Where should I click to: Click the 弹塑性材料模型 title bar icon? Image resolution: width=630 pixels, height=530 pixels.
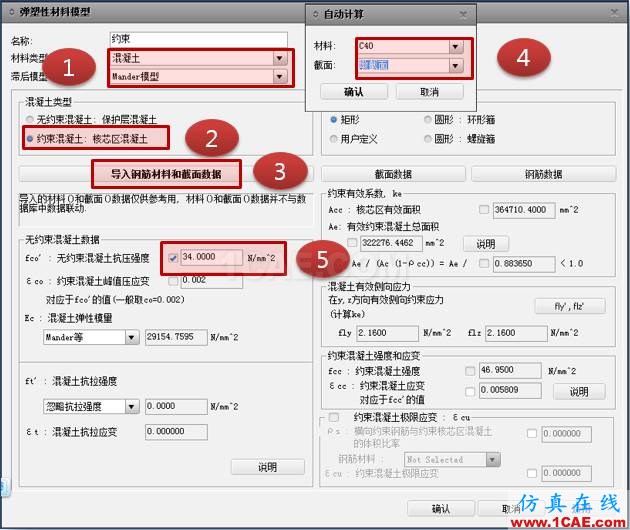coord(12,12)
